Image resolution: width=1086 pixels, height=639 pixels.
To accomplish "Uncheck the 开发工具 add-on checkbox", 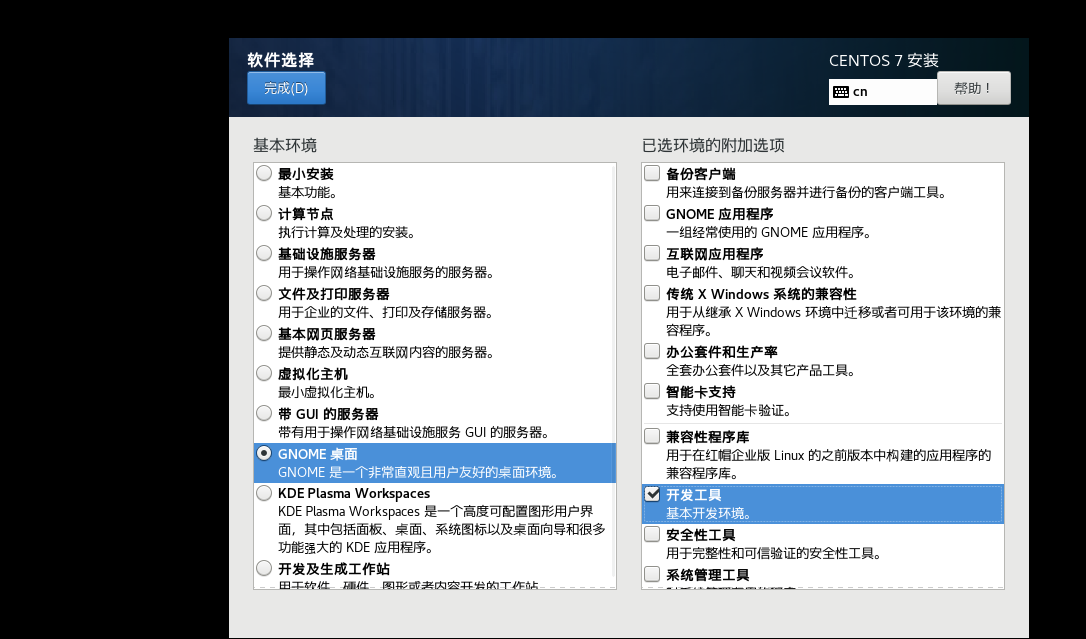I will pos(652,494).
